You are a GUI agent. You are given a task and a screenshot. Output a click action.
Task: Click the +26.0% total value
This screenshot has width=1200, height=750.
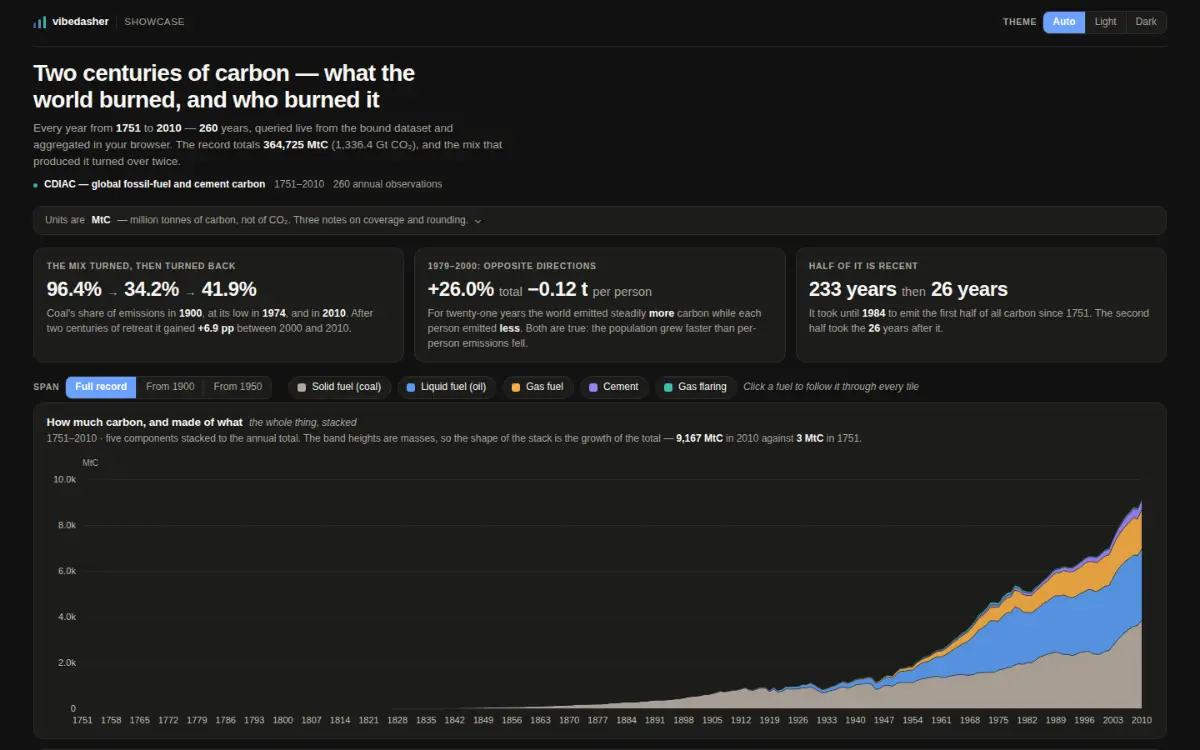[461, 290]
